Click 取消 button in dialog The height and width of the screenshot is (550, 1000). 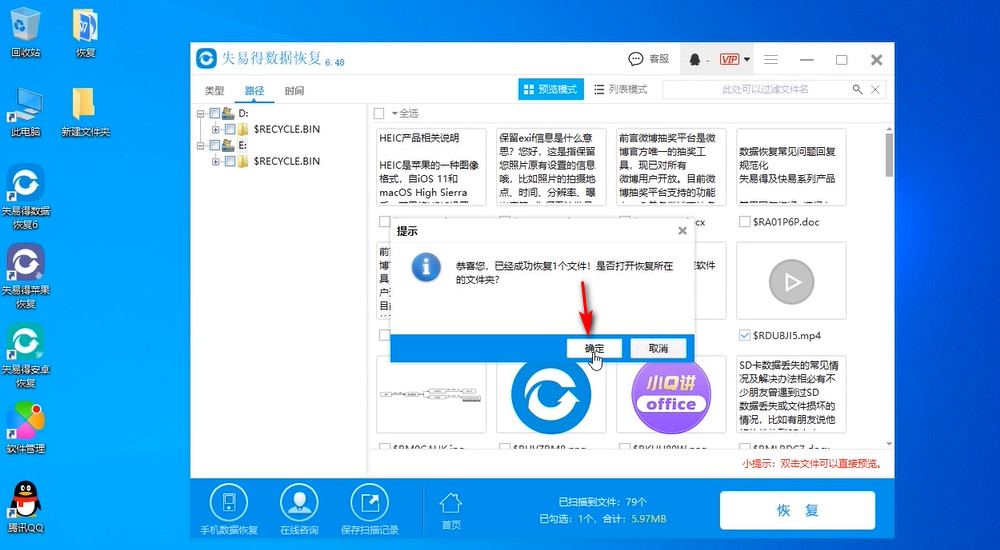(x=658, y=348)
